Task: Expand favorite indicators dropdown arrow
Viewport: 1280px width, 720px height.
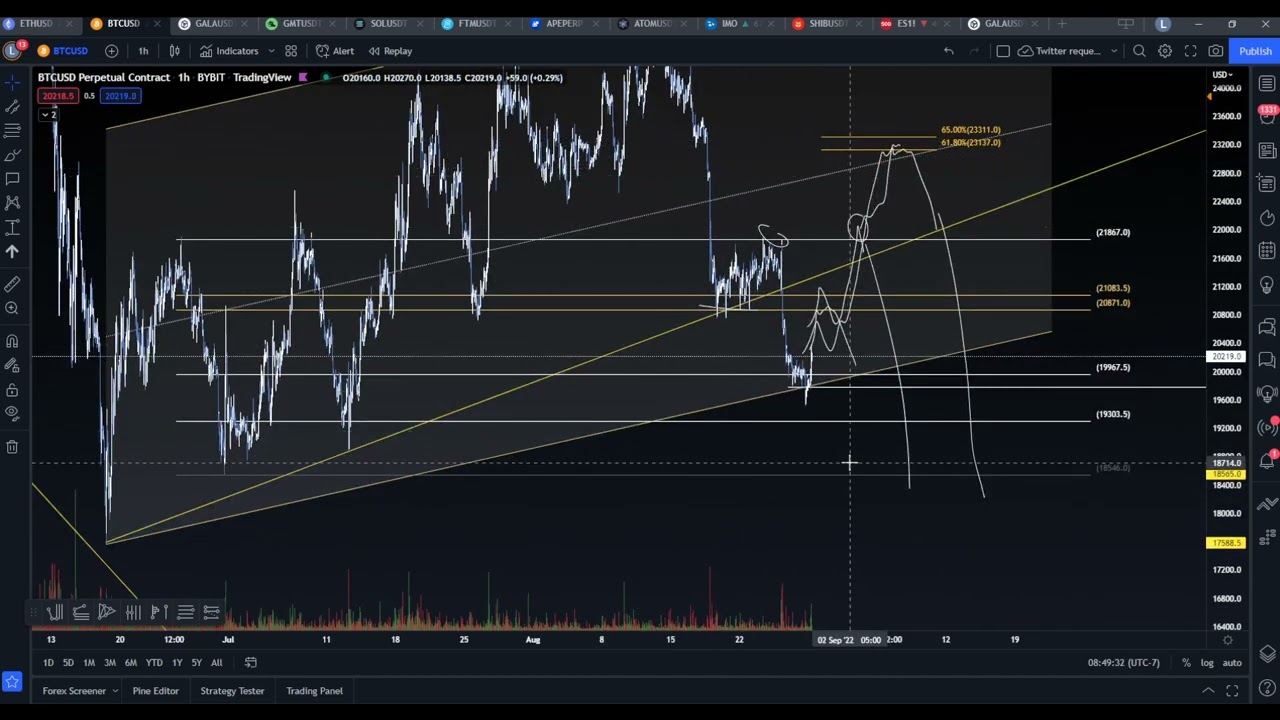Action: (x=271, y=51)
